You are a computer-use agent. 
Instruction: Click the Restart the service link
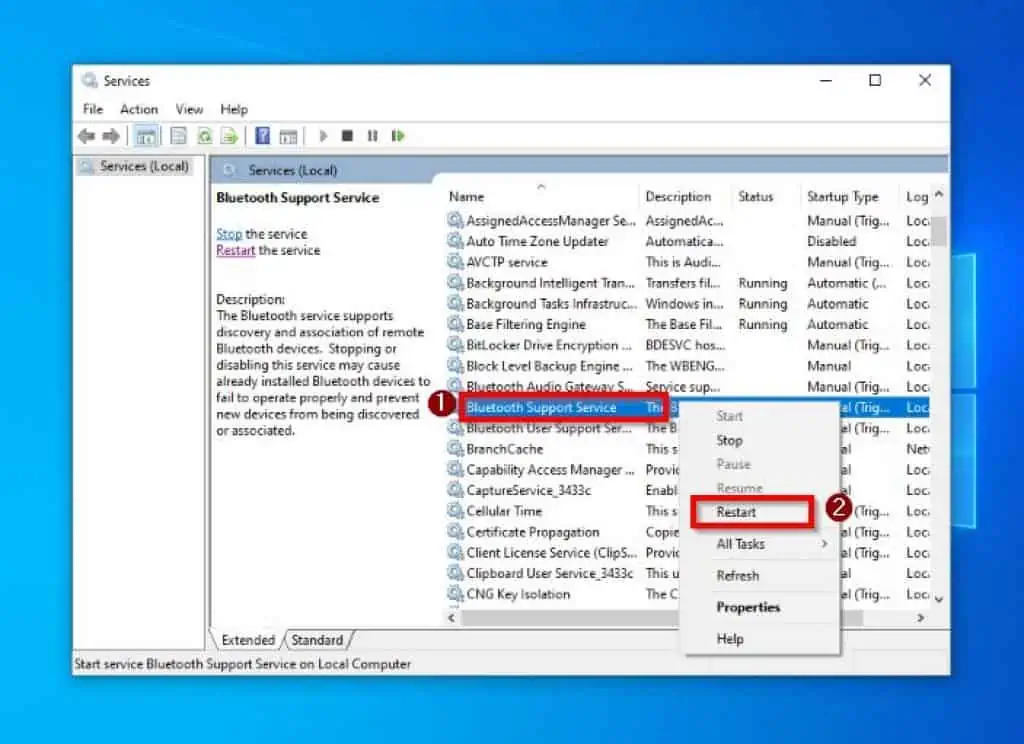click(235, 250)
